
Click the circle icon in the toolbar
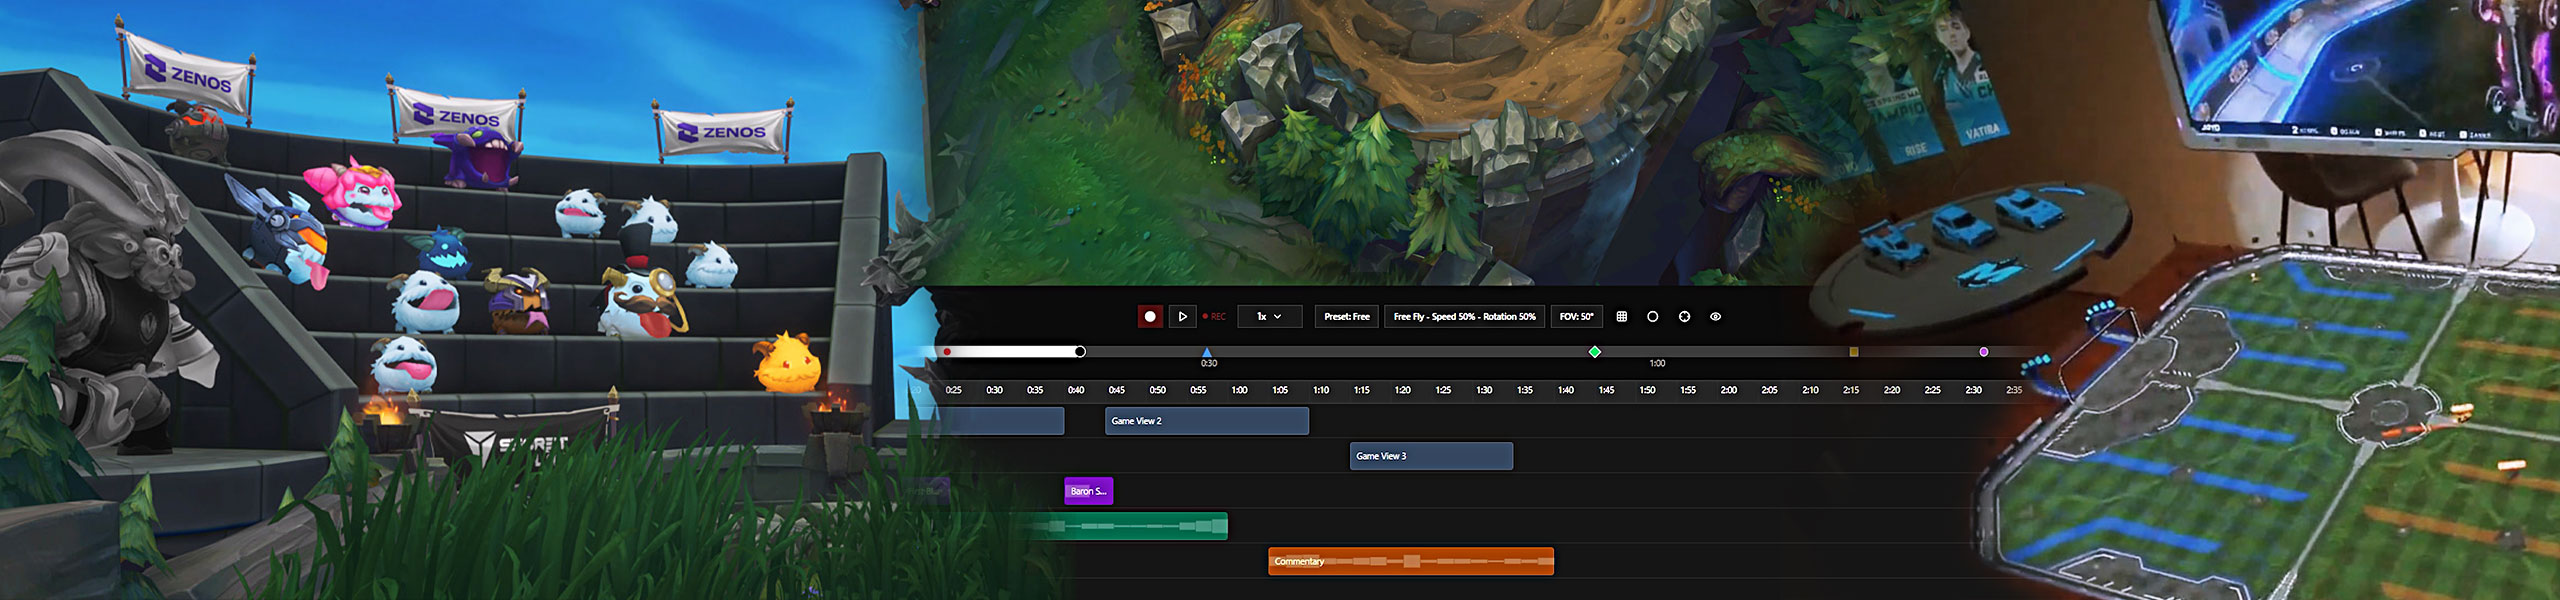[x=1652, y=316]
